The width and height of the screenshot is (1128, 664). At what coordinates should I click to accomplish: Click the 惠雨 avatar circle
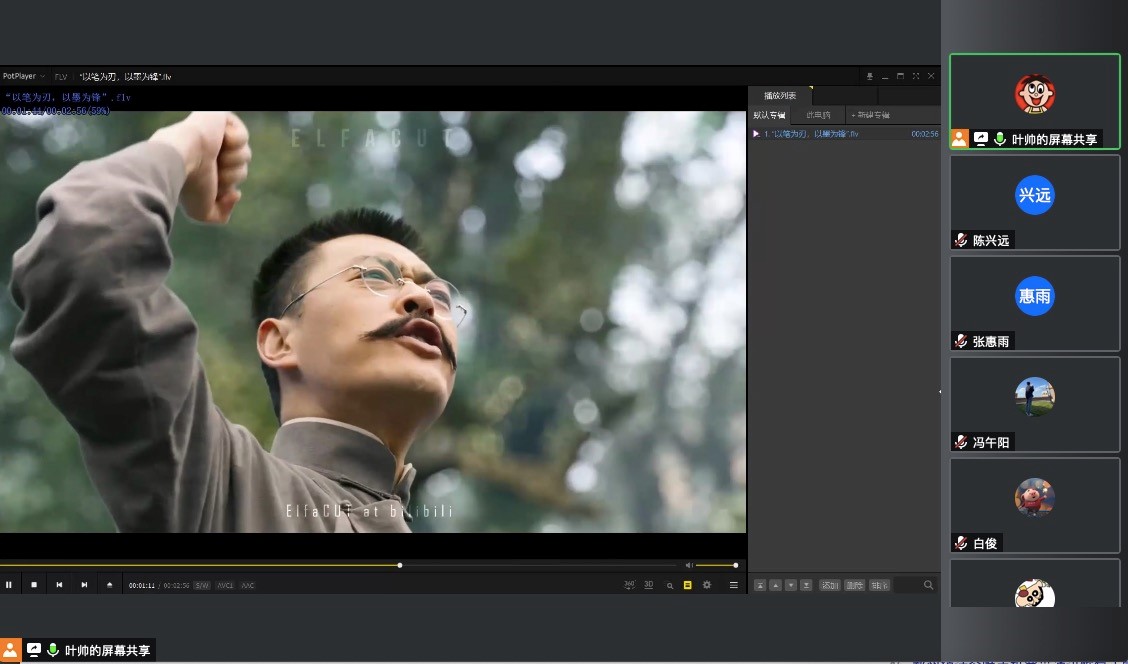coord(1034,296)
